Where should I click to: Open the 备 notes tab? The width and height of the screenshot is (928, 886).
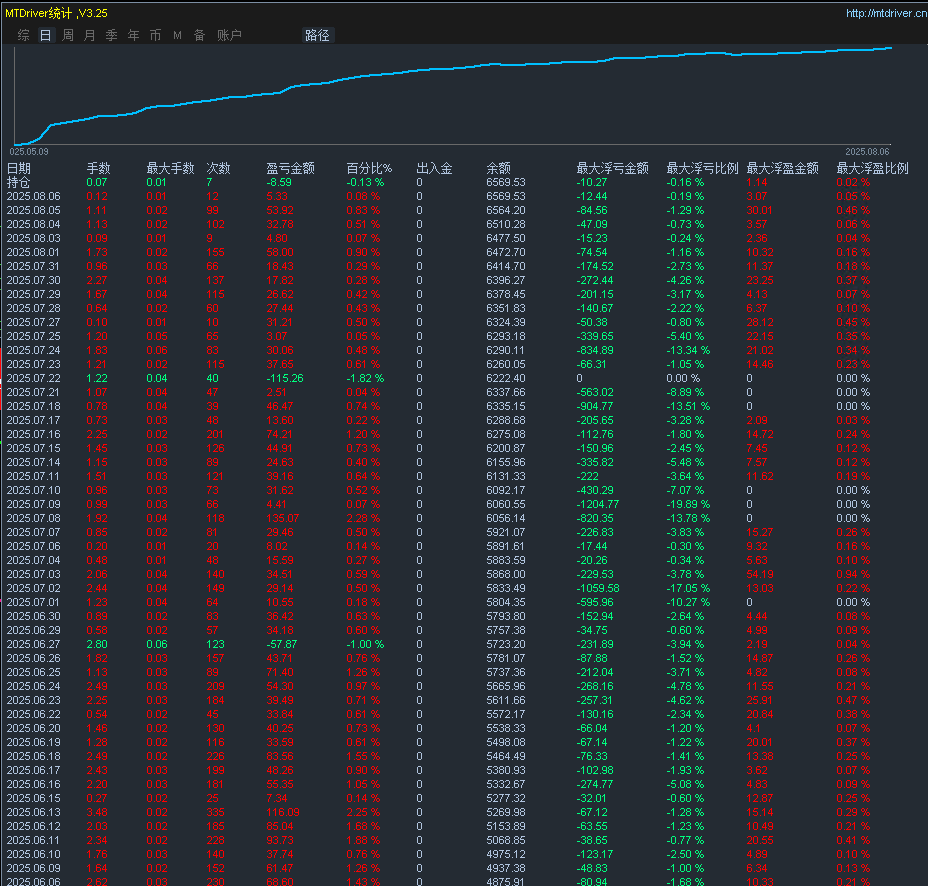199,36
